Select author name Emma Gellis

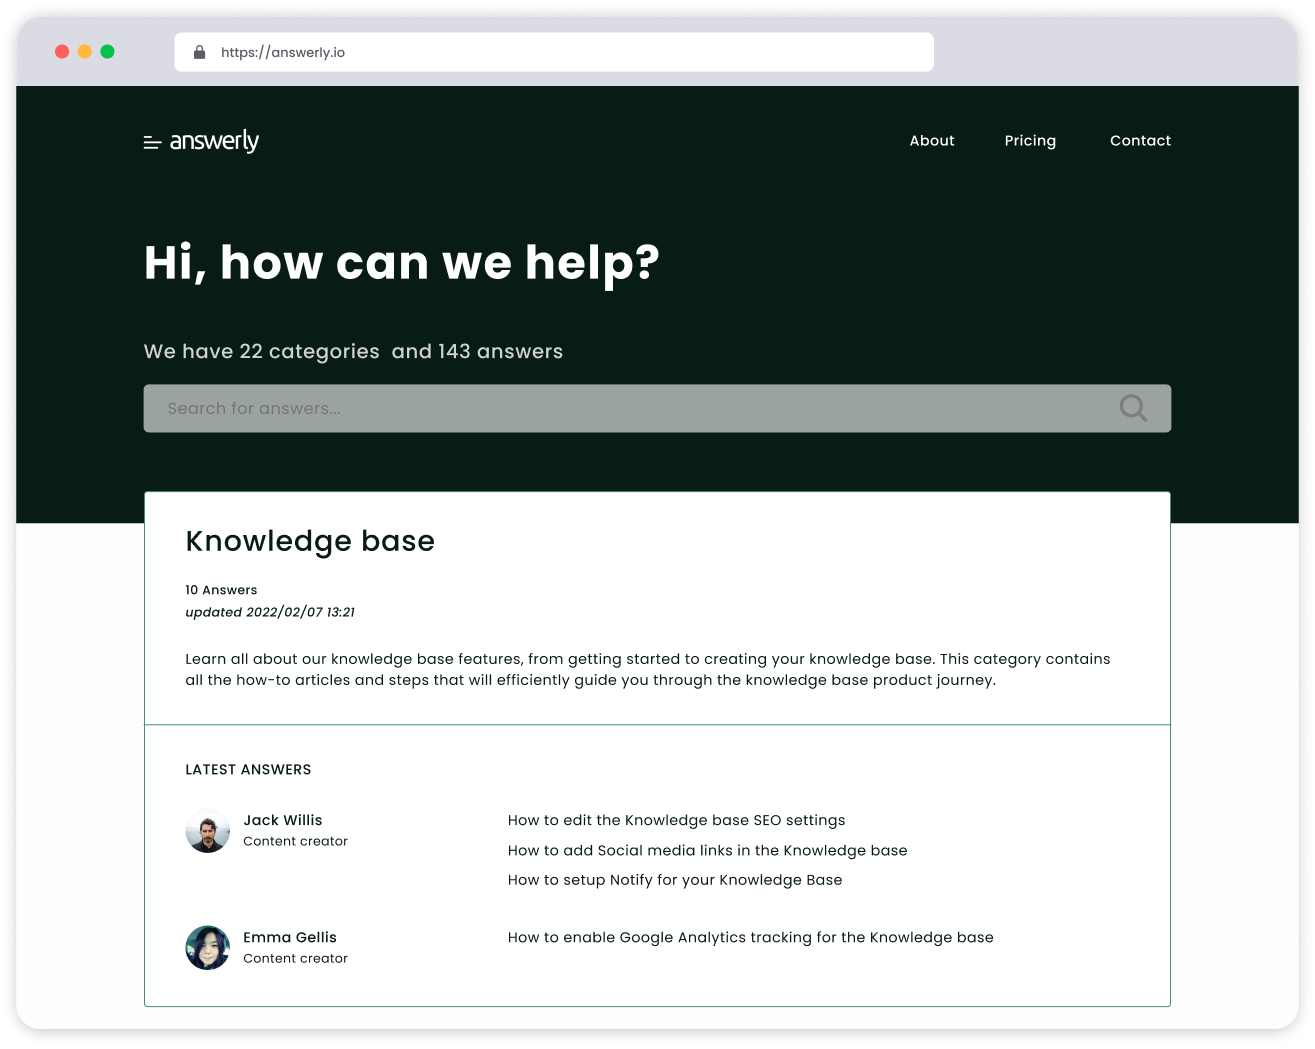(x=290, y=937)
